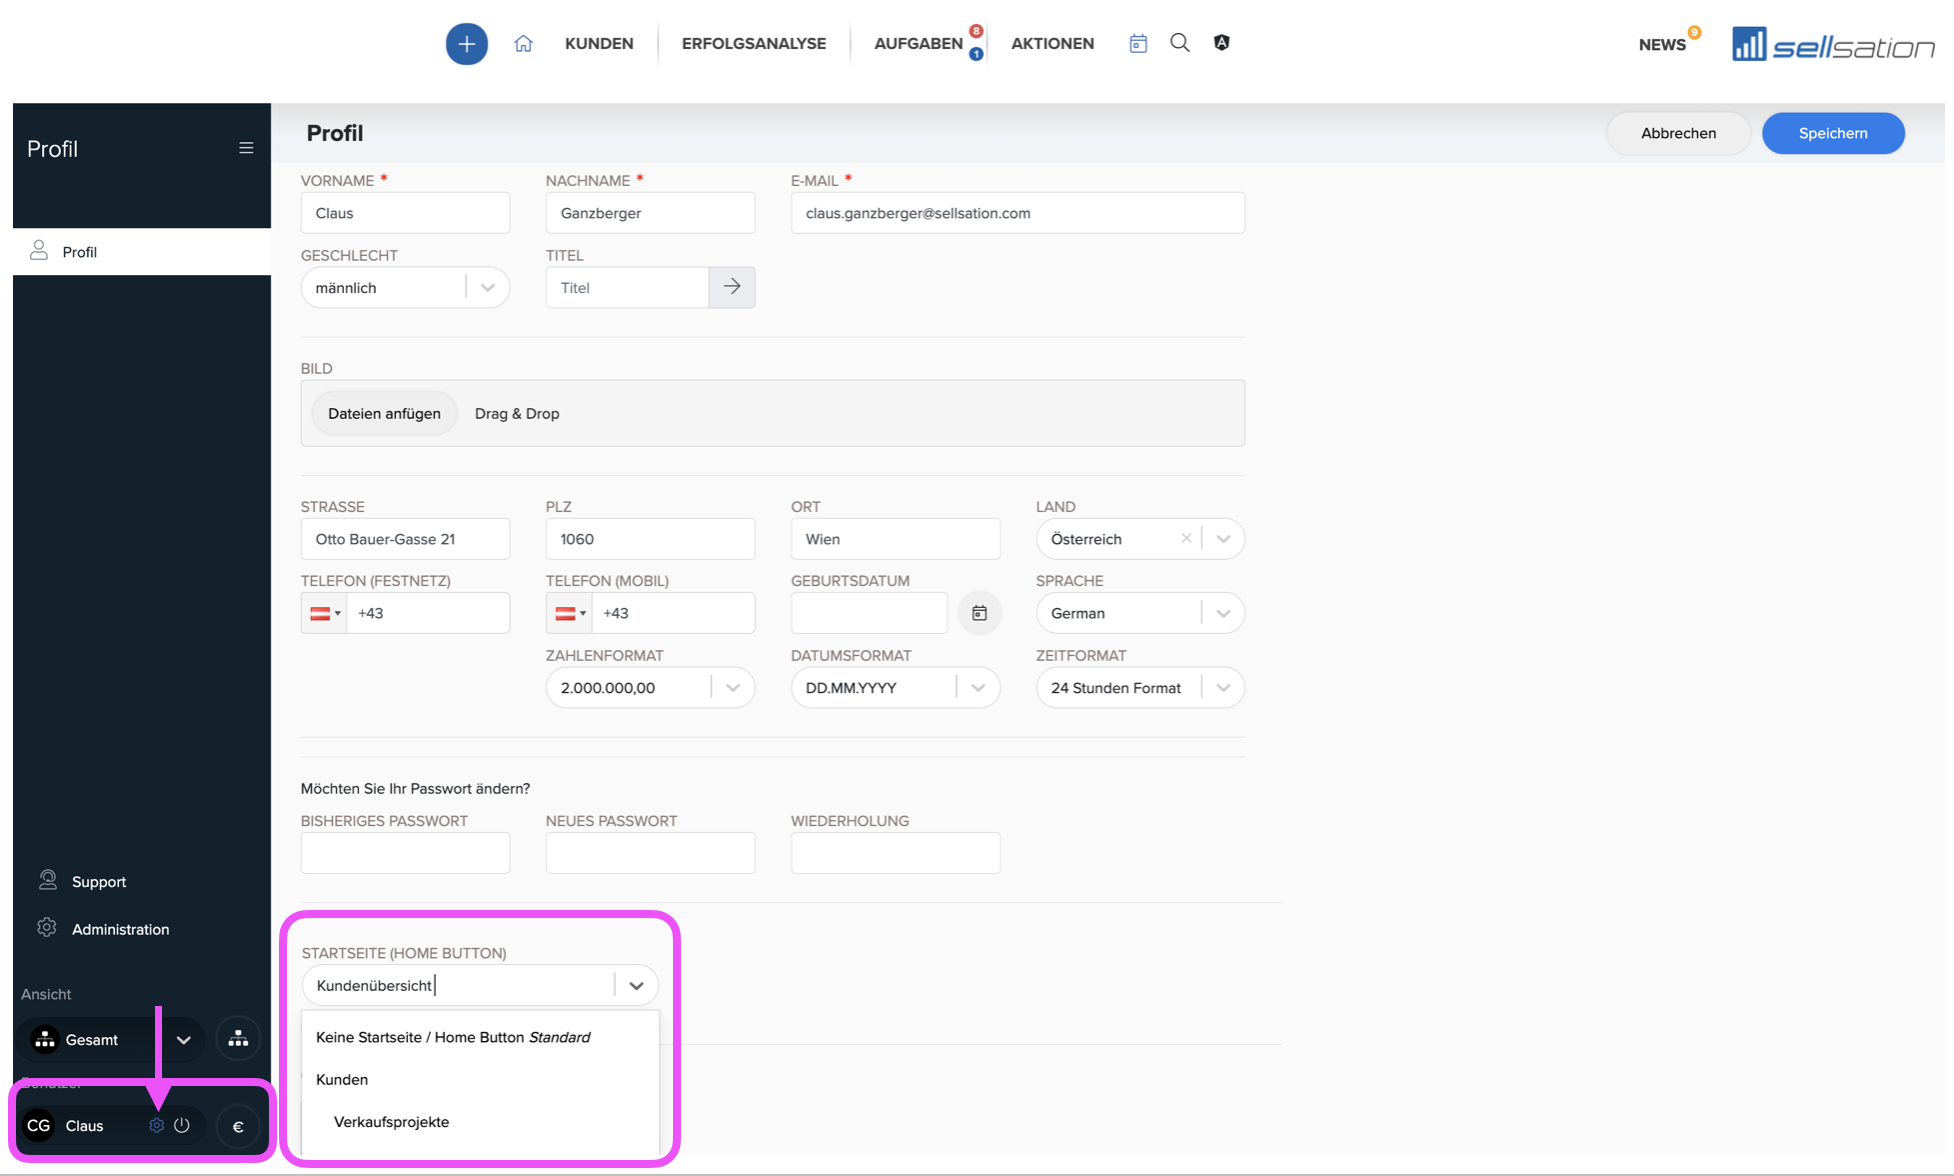This screenshot has height=1176, width=1954.
Task: Expand the Gesamt view selector
Action: 184,1040
